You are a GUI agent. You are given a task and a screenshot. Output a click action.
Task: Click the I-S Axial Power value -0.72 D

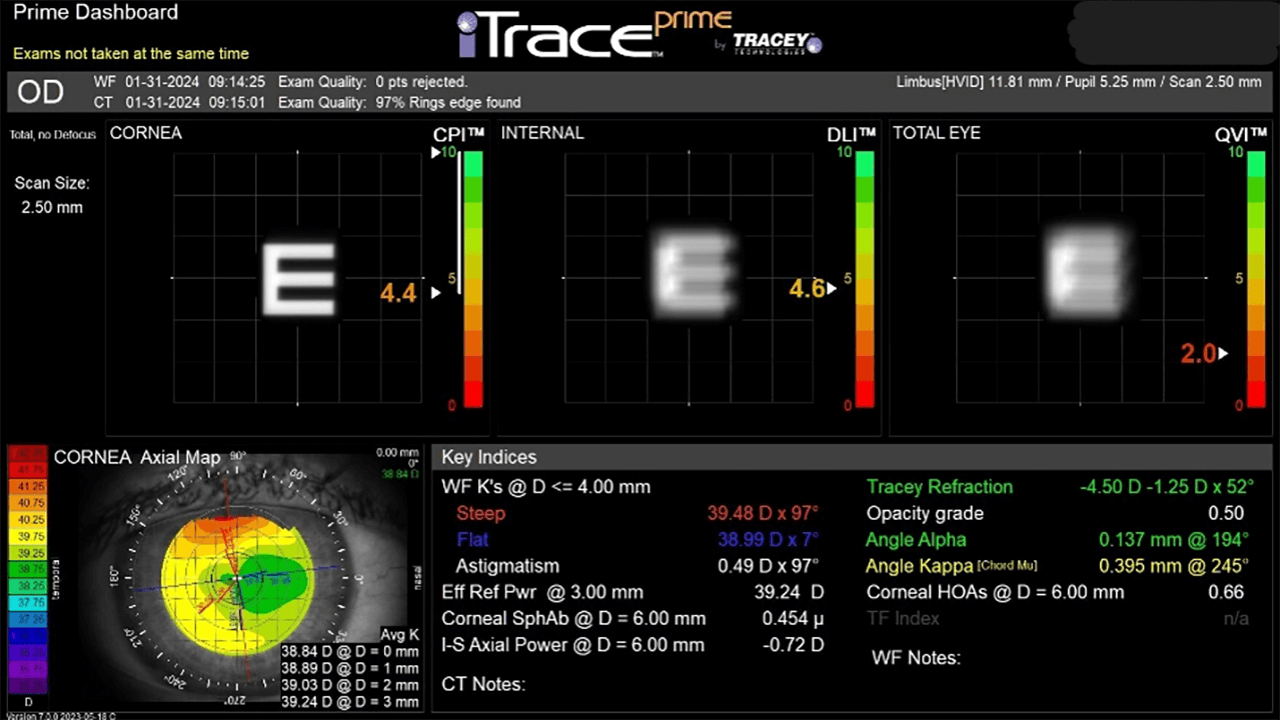793,645
